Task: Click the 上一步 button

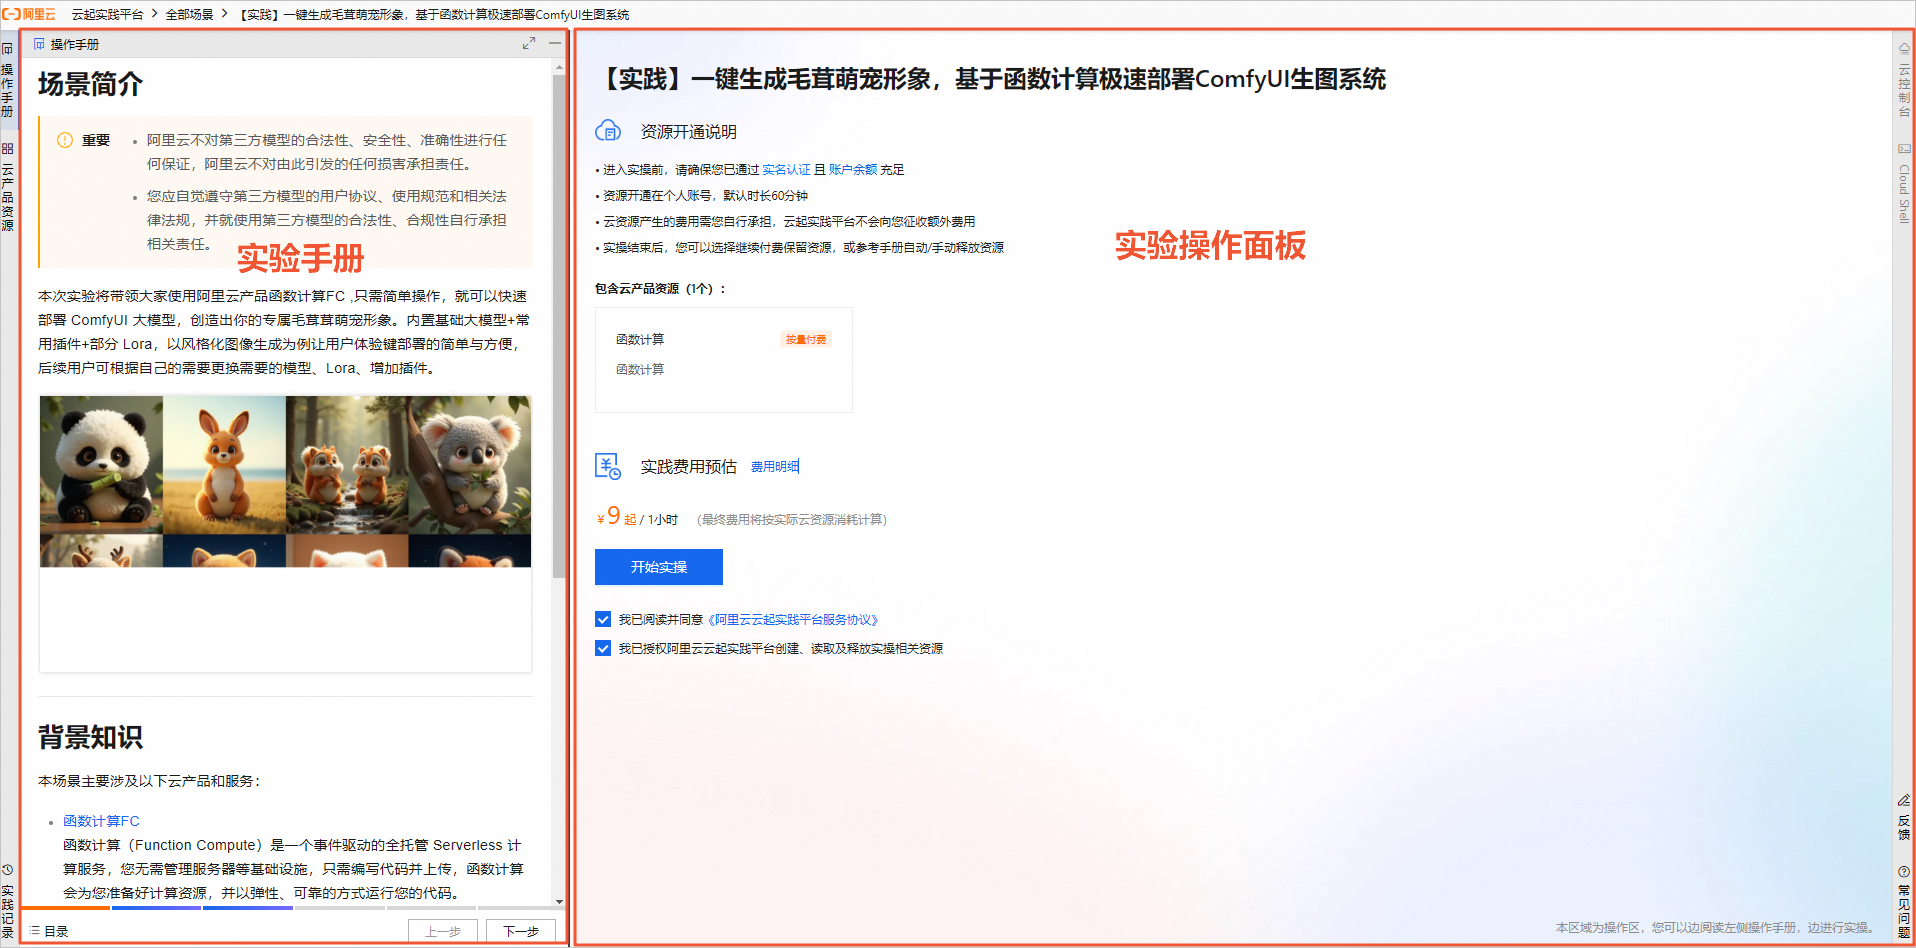Action: (x=443, y=931)
